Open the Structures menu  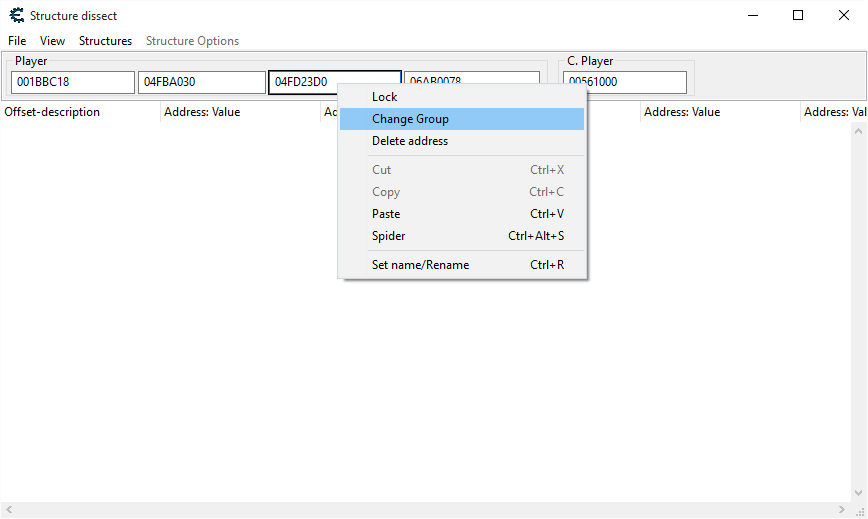coord(105,41)
